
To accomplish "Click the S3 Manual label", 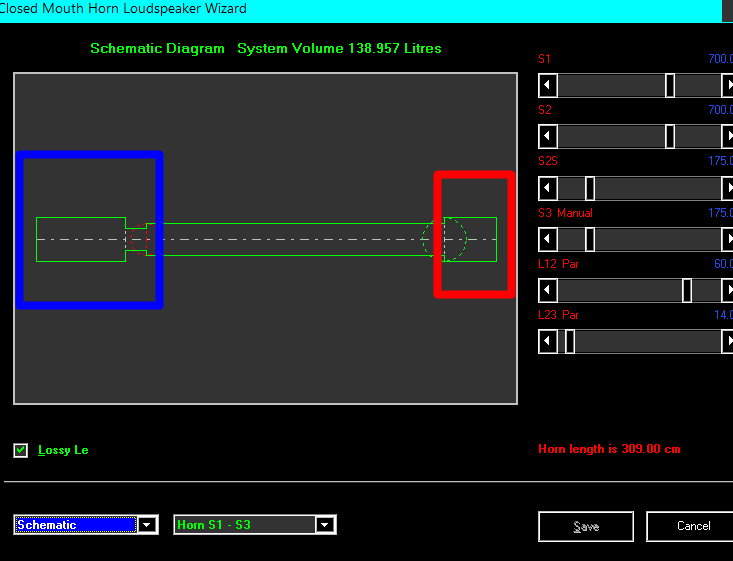I will (565, 213).
